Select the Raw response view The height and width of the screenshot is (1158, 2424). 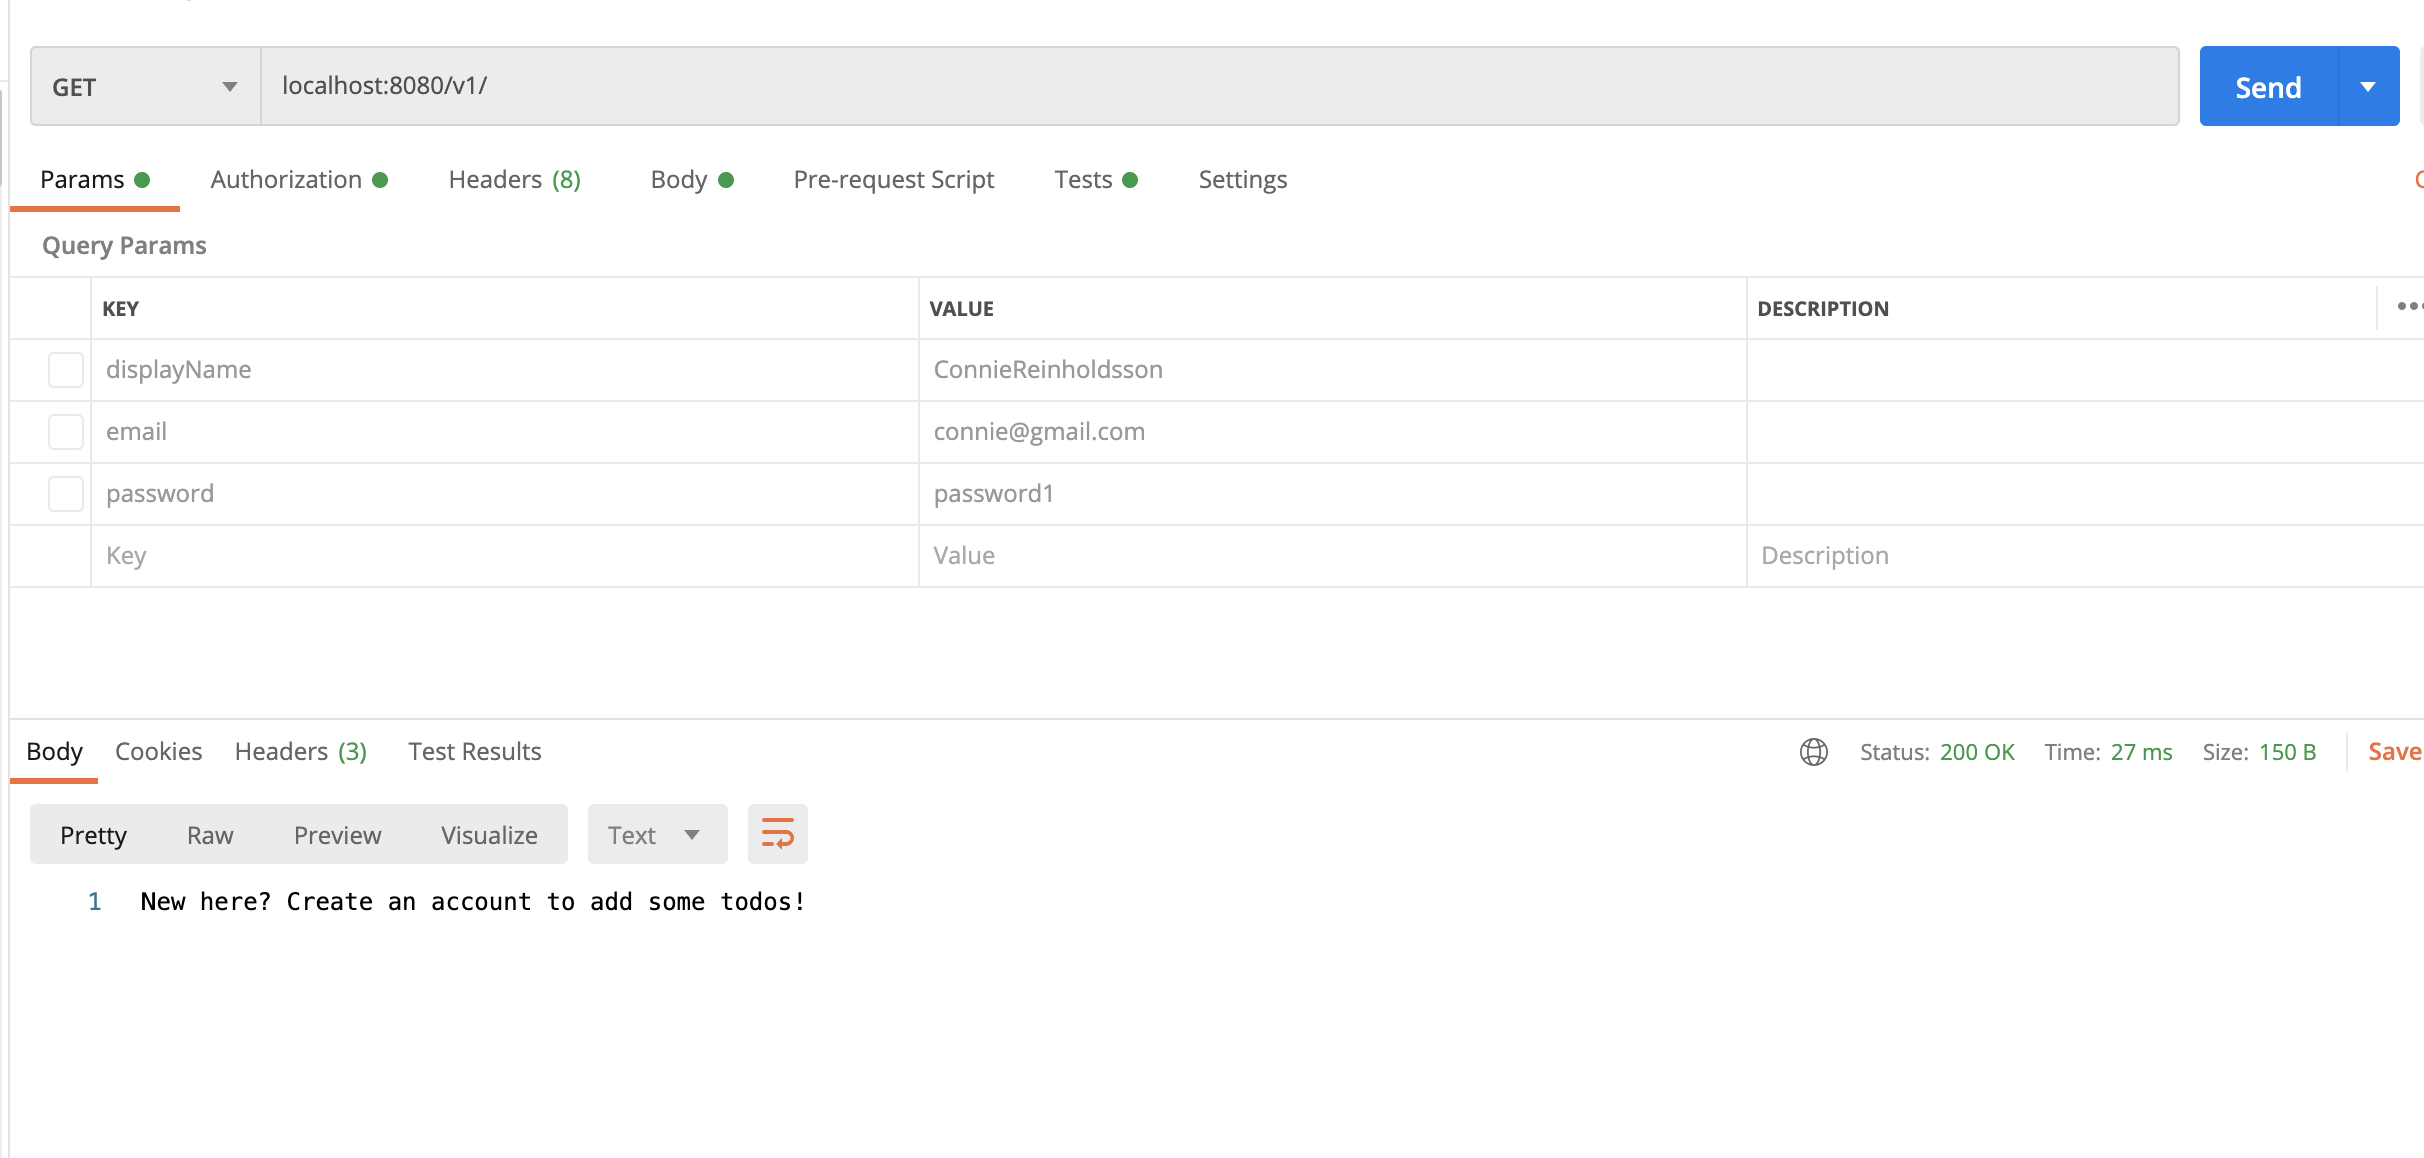pos(209,834)
